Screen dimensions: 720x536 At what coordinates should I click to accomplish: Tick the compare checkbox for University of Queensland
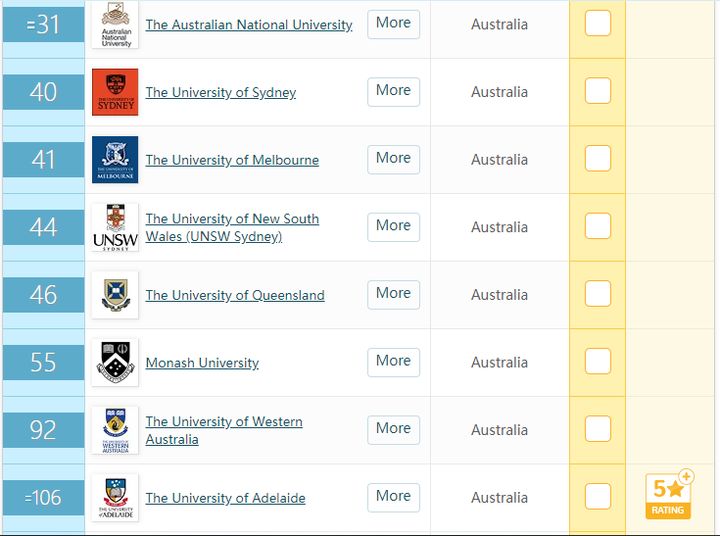coord(597,293)
